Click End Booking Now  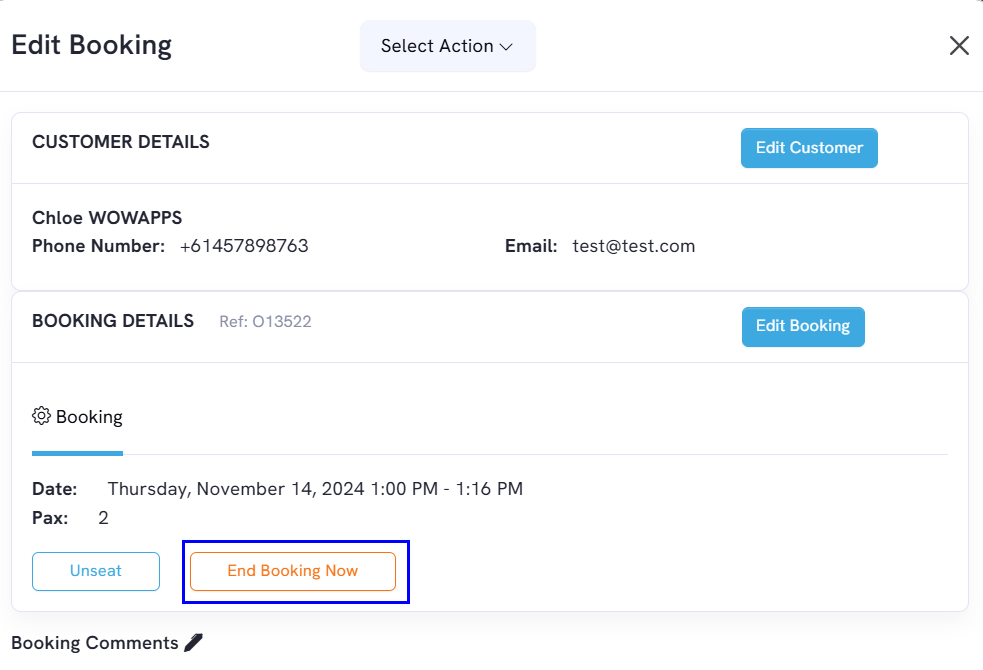[x=293, y=571]
